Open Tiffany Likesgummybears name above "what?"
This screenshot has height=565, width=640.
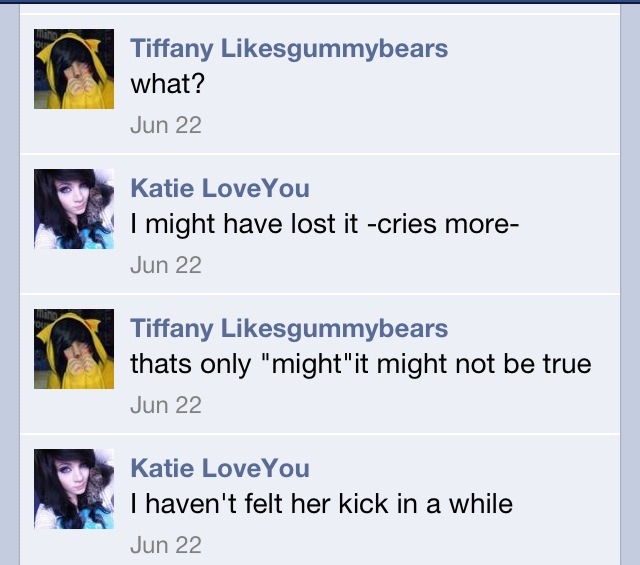click(289, 48)
